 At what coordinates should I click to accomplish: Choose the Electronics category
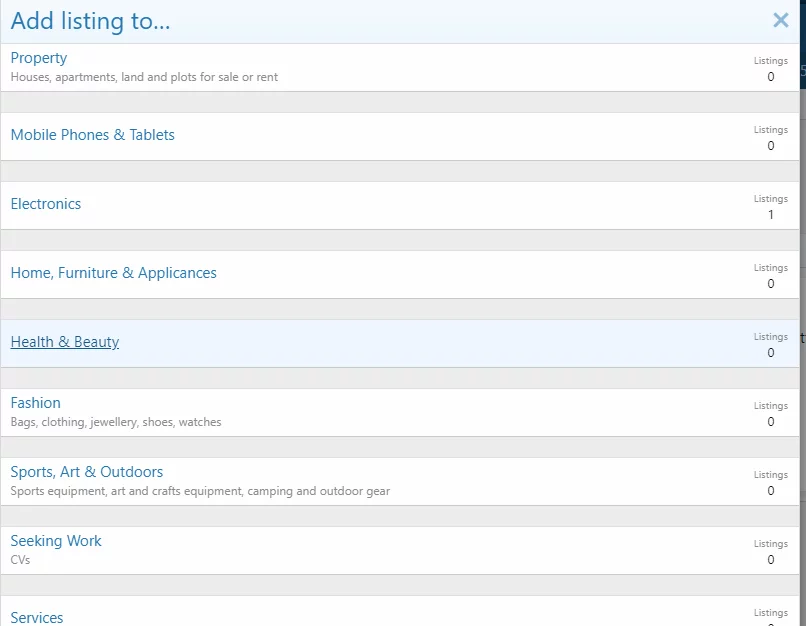coord(46,204)
